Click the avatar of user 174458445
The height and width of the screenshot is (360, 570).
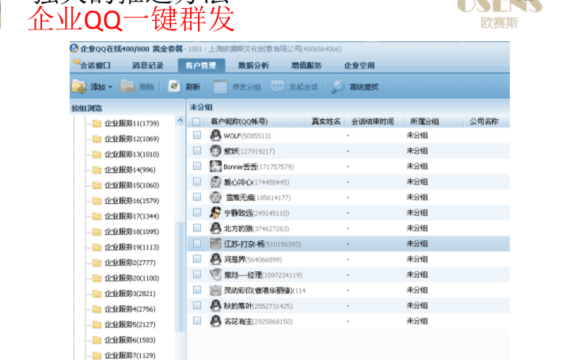pos(216,182)
